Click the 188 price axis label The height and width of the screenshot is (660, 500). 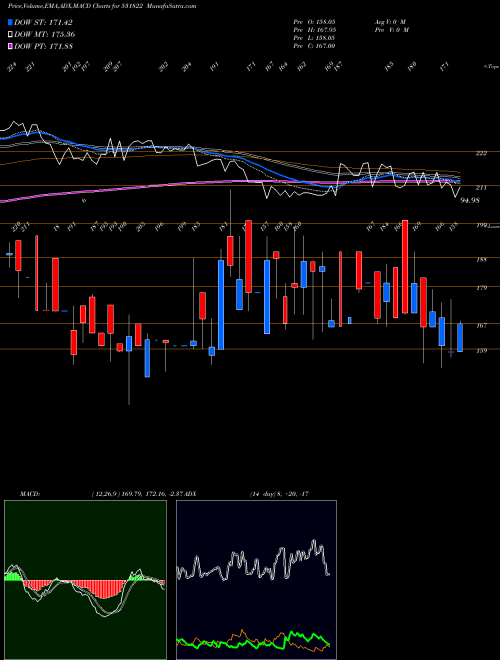(x=481, y=260)
